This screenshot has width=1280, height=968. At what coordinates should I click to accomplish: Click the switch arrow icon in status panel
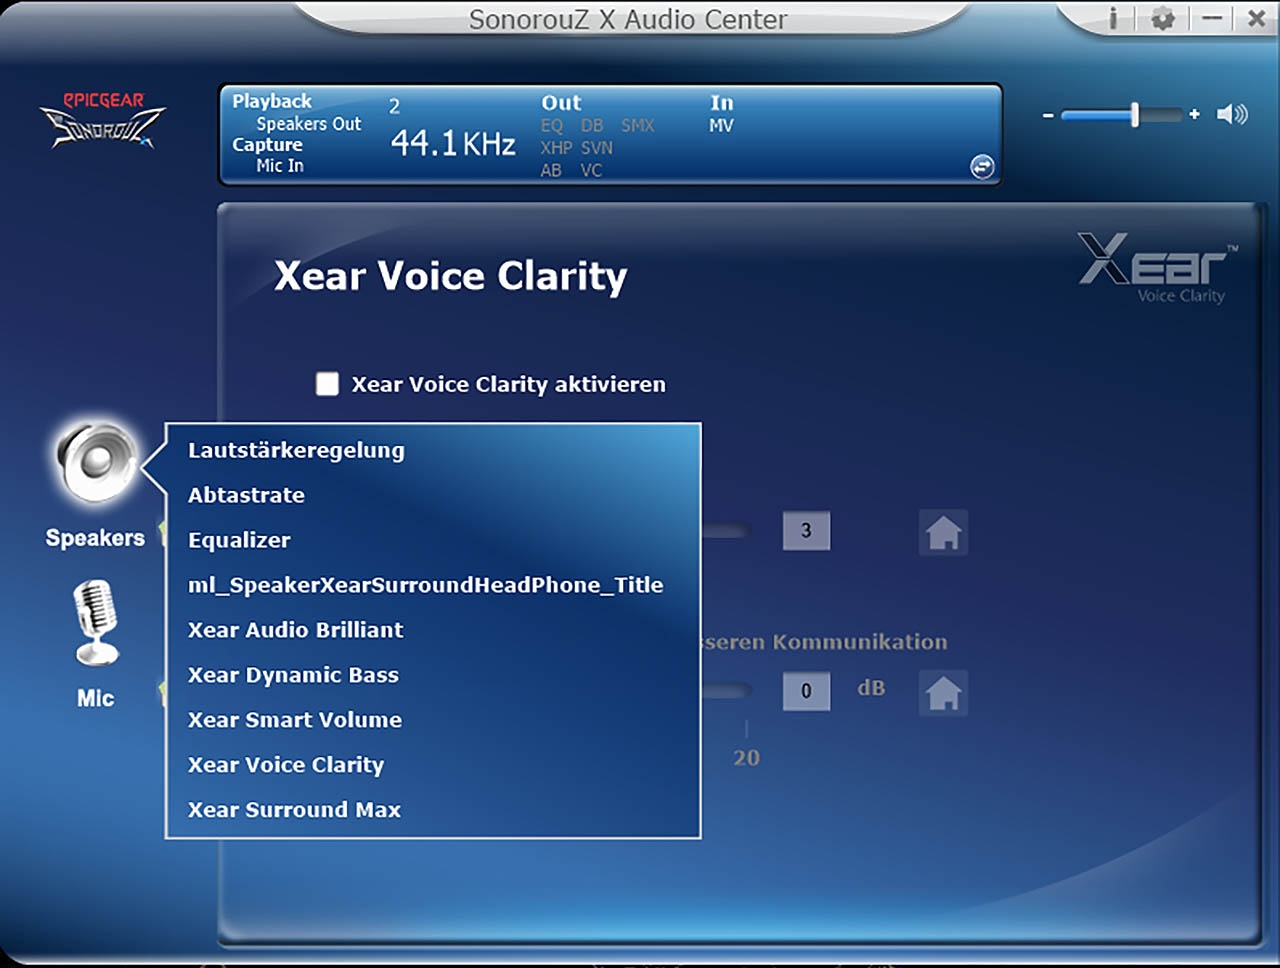983,167
